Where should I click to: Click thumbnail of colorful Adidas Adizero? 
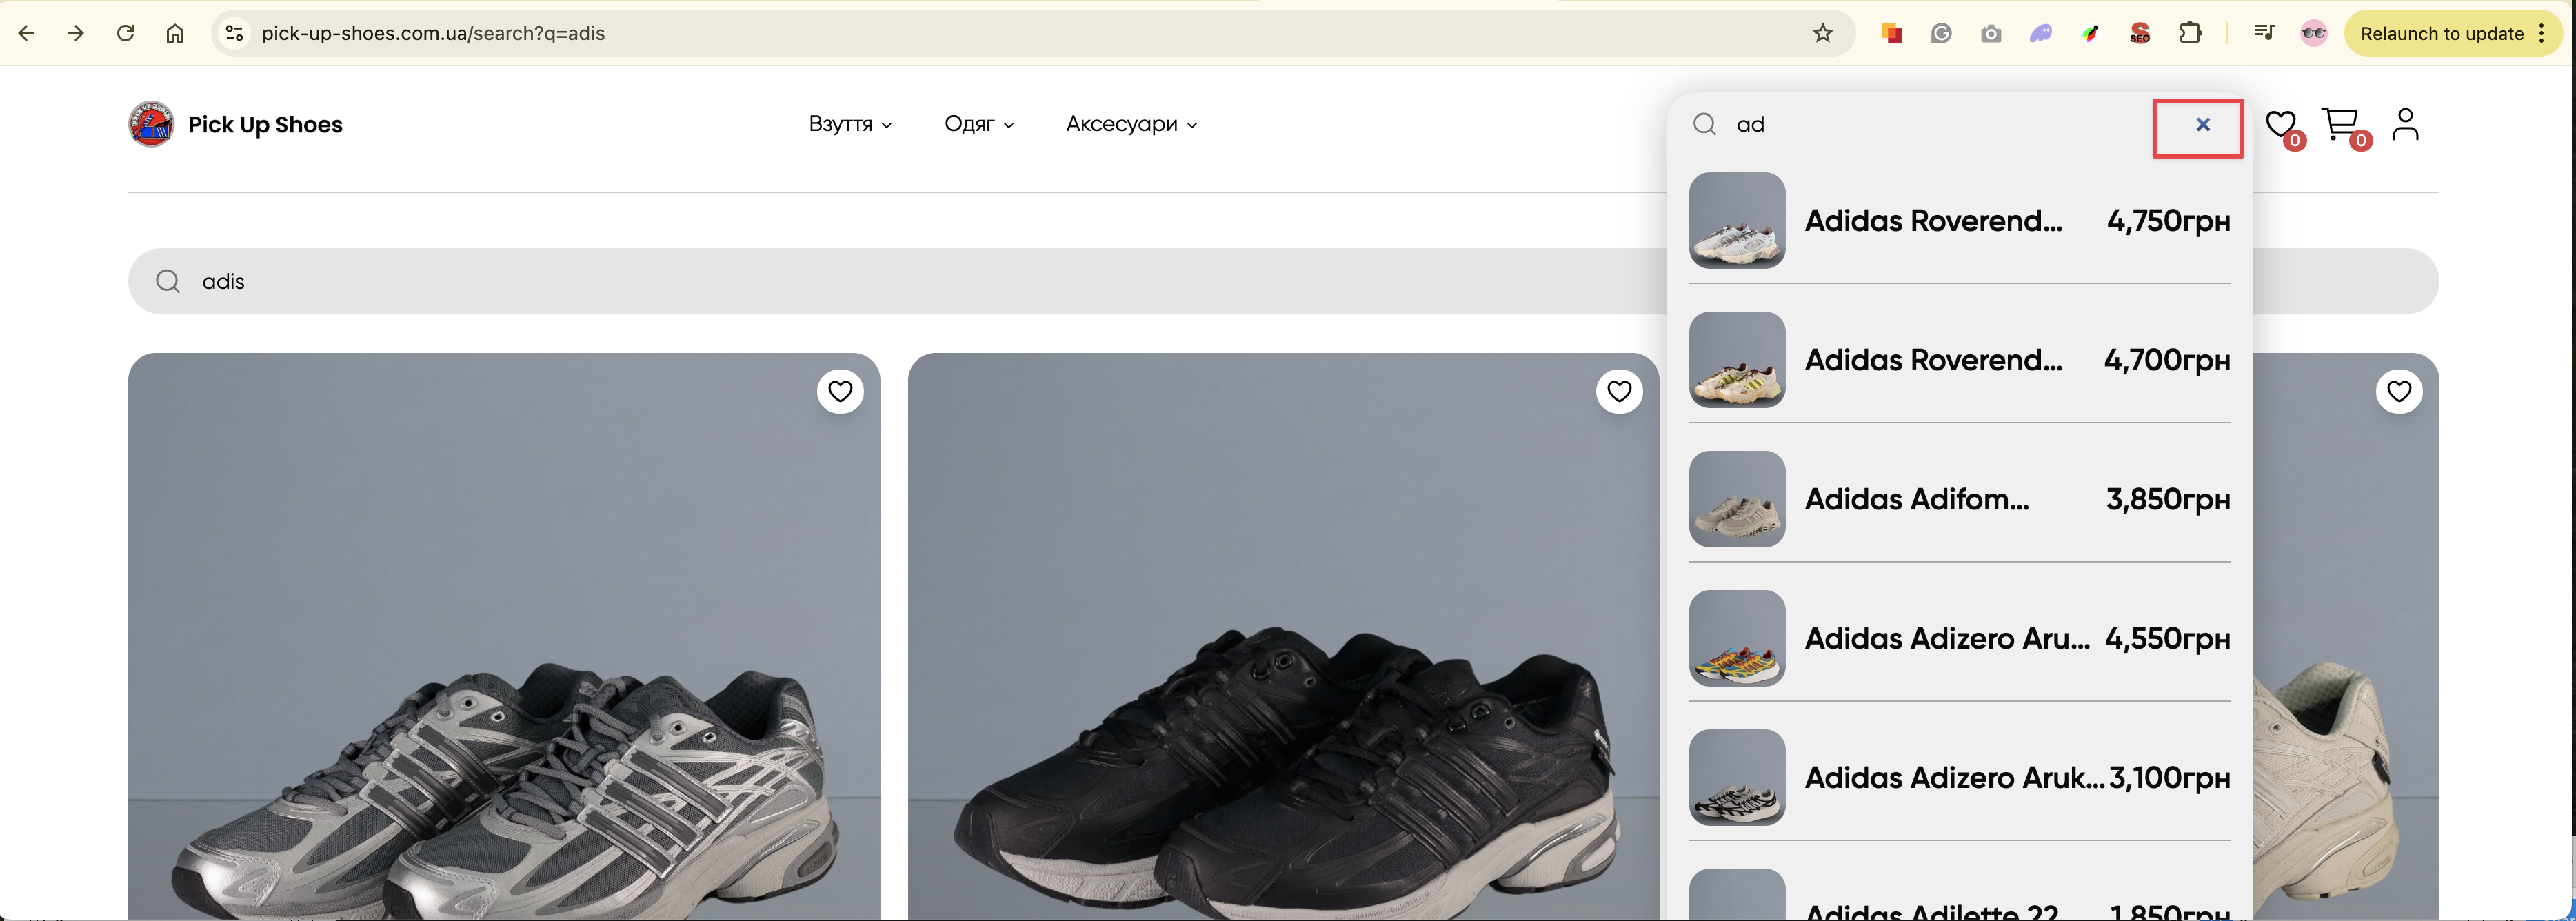pos(1736,638)
